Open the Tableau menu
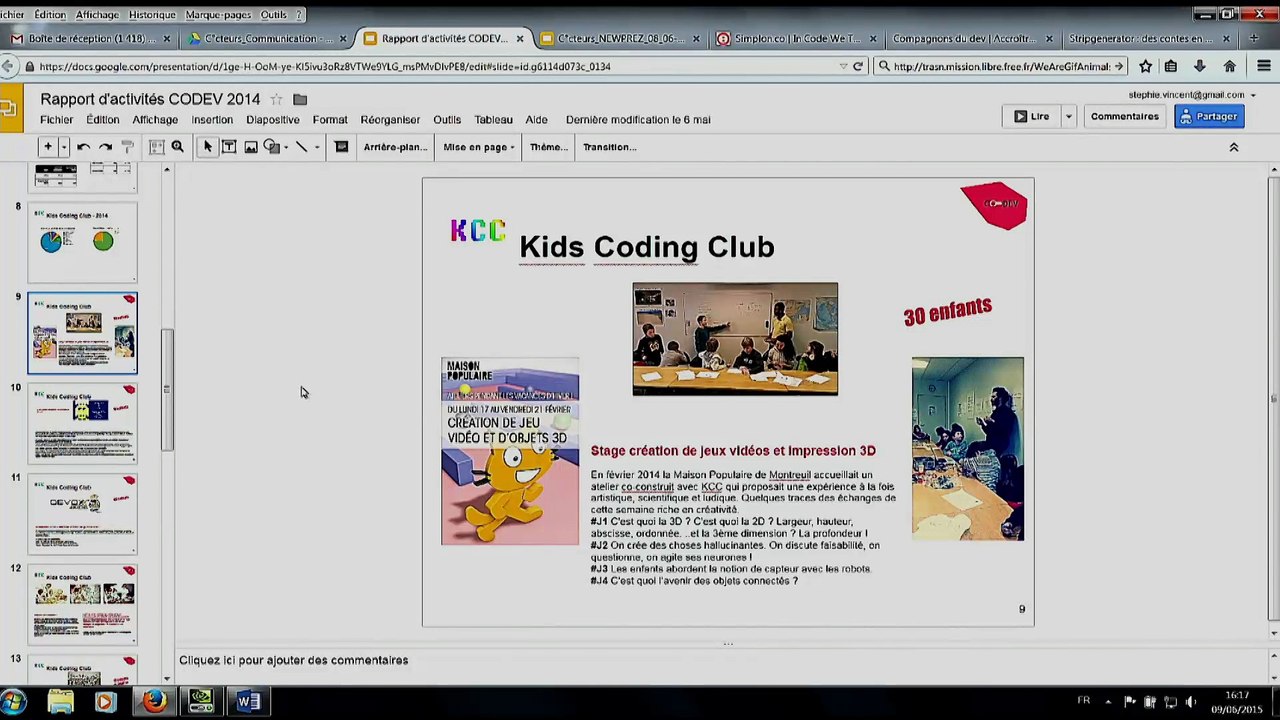This screenshot has width=1280, height=720. point(493,120)
